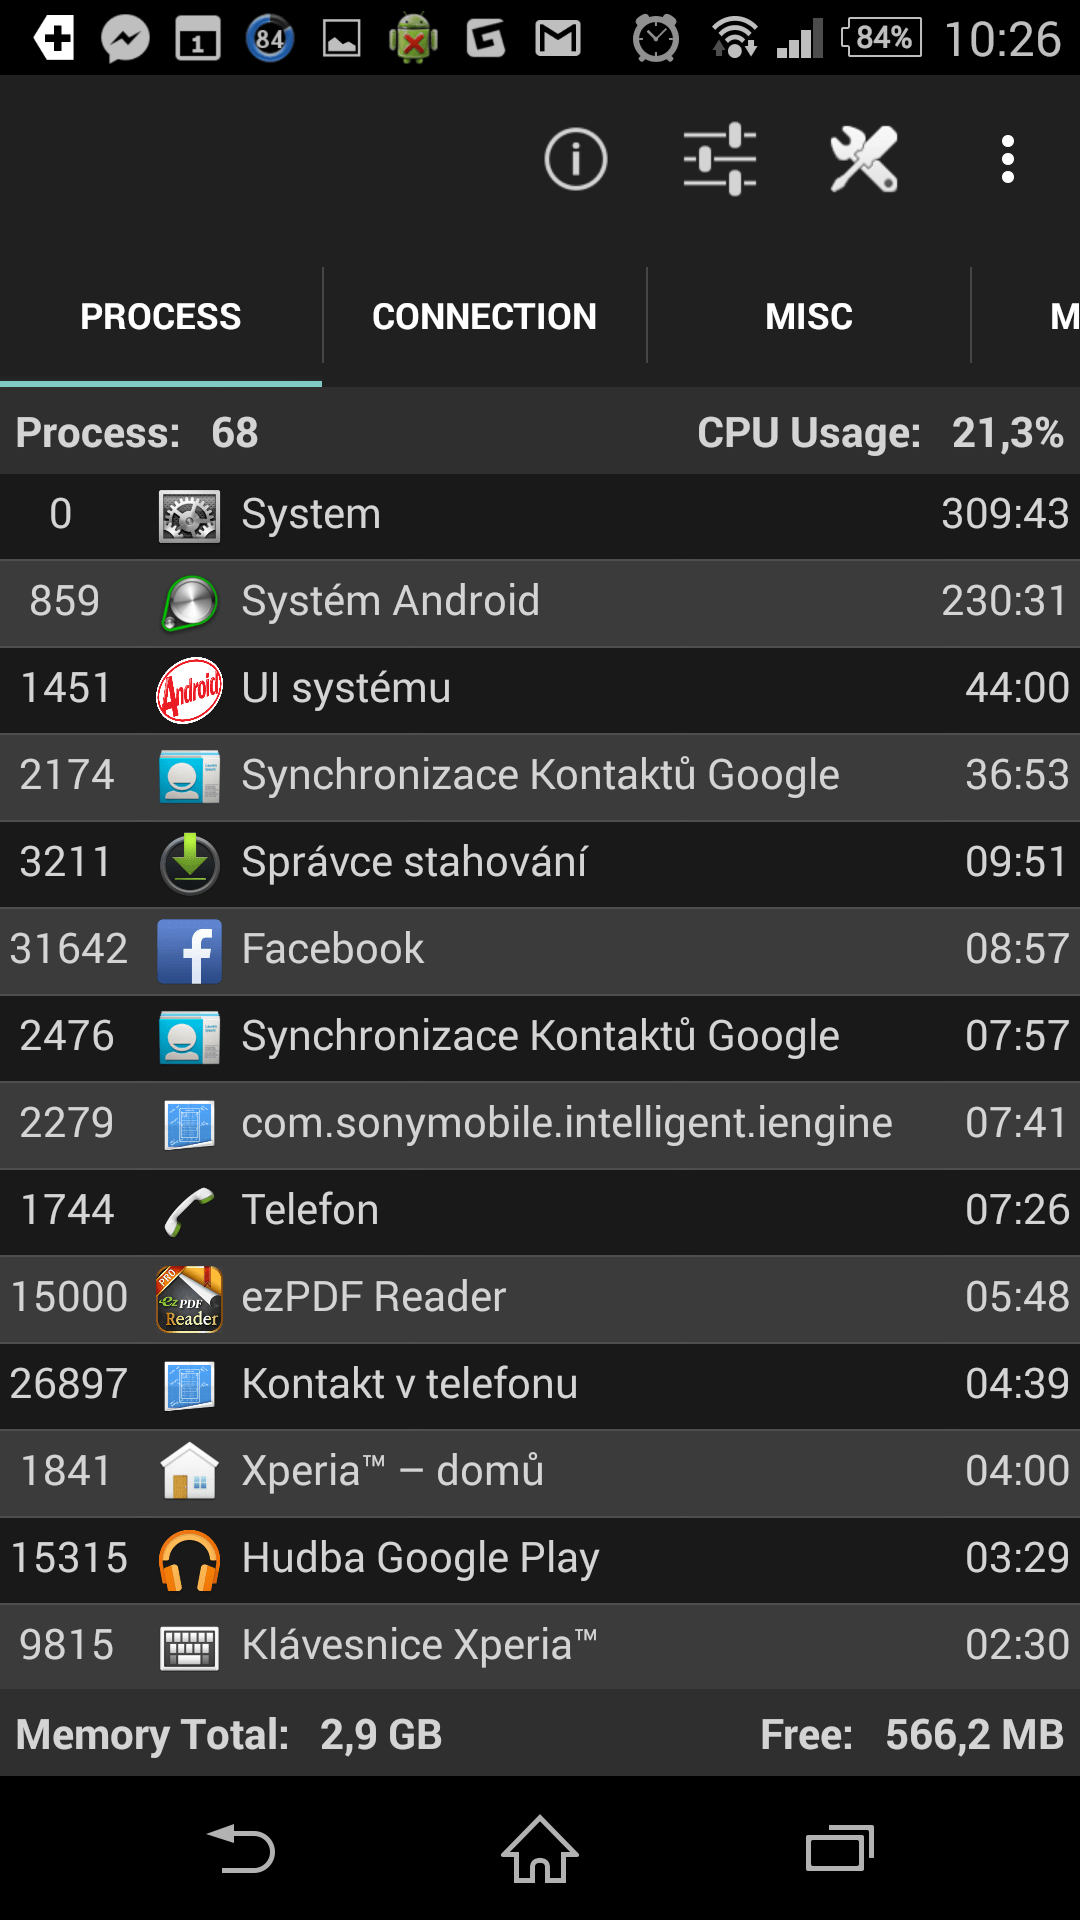
Task: Open the wrench and screwdriver tools icon
Action: click(x=864, y=159)
